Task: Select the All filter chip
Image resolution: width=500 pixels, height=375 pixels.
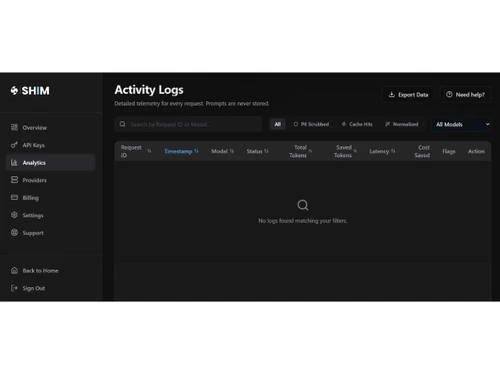Action: tap(277, 124)
